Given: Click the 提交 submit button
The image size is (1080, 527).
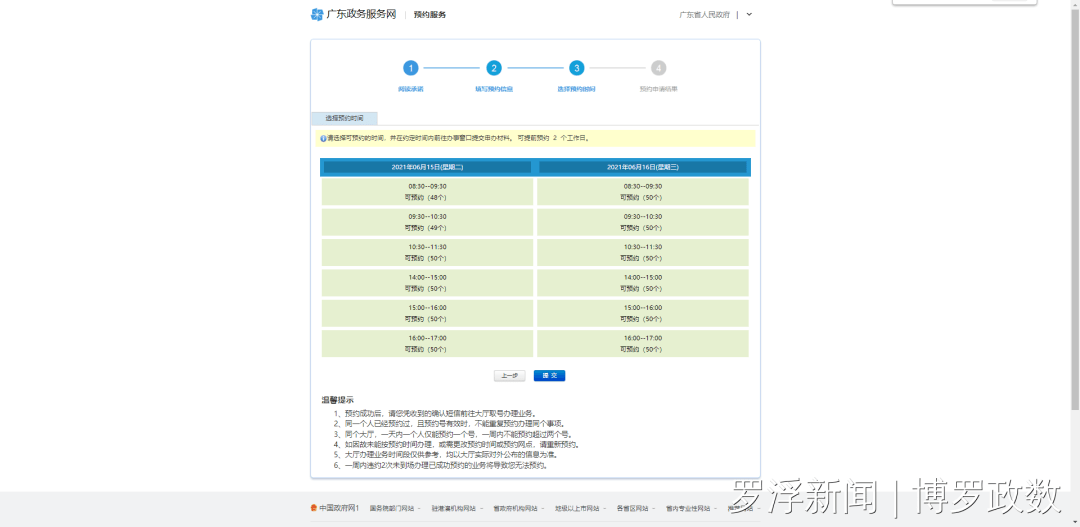Looking at the screenshot, I should click(550, 375).
